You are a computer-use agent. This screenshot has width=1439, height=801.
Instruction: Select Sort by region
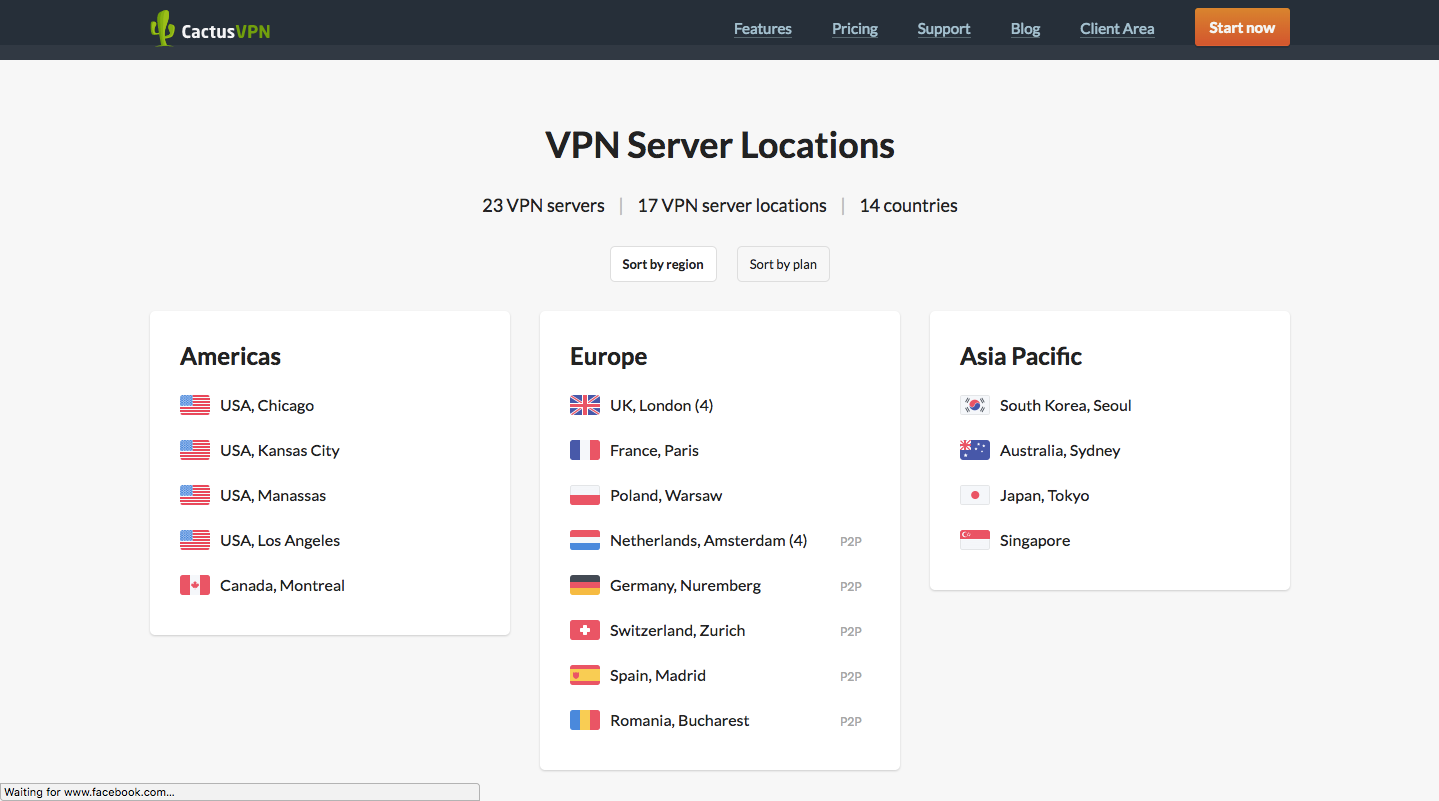coord(663,264)
